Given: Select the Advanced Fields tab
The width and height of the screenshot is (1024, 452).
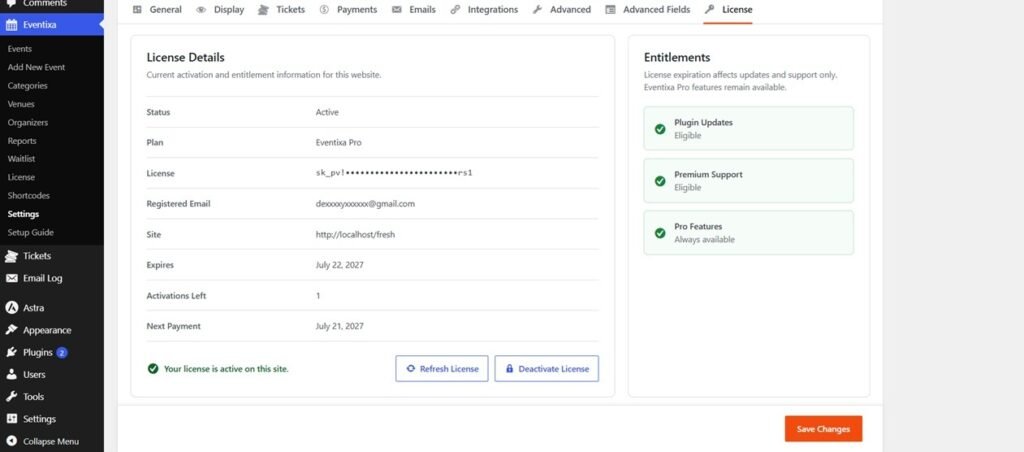Looking at the screenshot, I should [647, 10].
